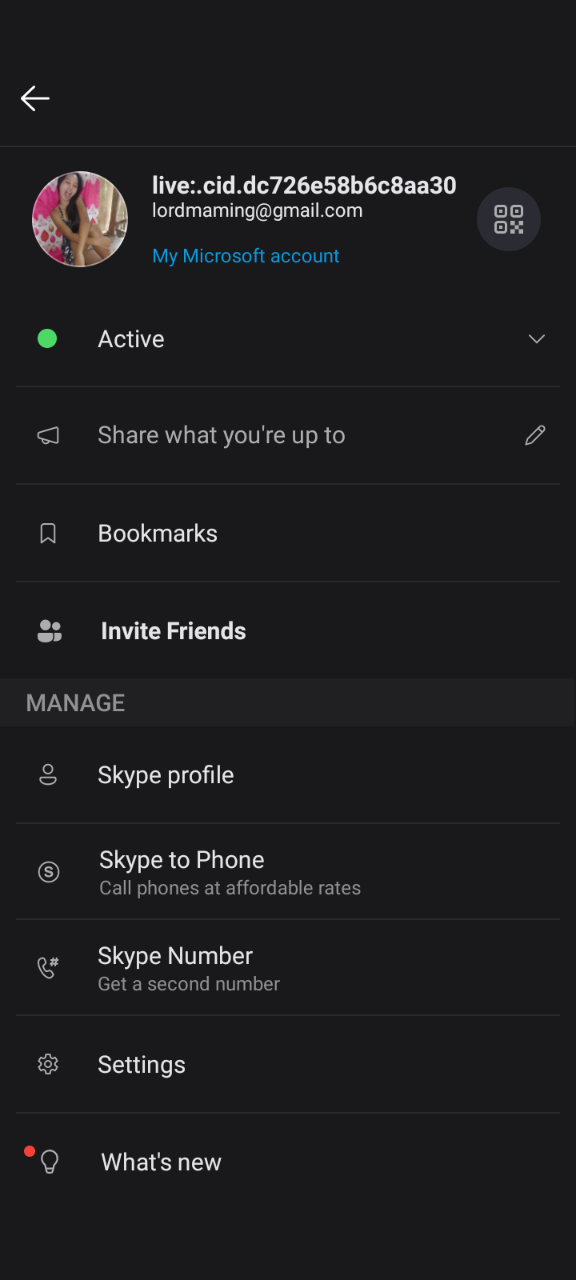The image size is (576, 1280).
Task: Open the Settings gear icon
Action: click(x=48, y=1065)
